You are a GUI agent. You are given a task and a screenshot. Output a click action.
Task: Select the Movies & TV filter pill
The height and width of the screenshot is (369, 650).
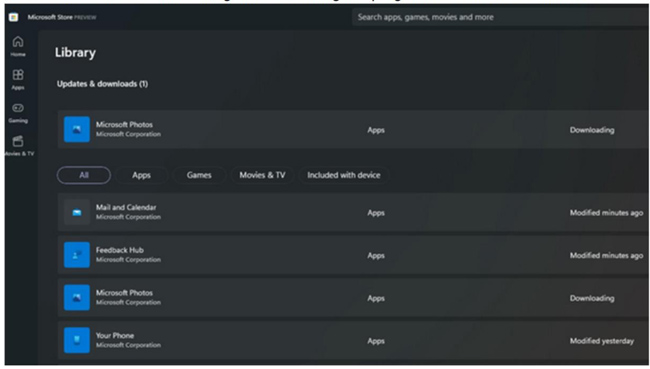[x=262, y=175]
